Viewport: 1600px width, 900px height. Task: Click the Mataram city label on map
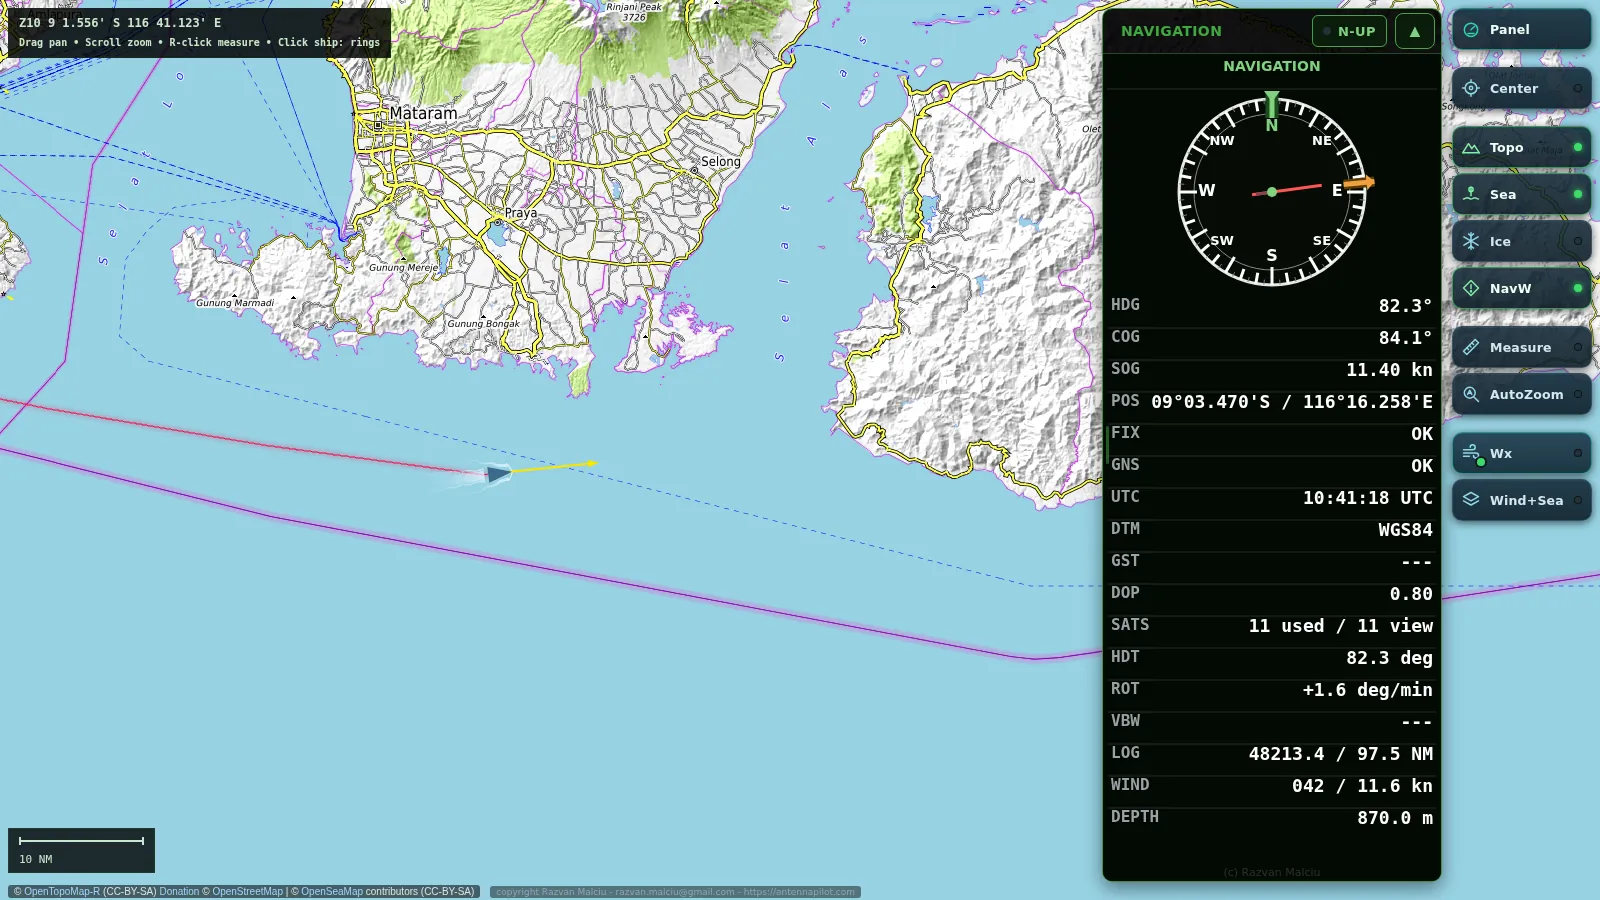pyautogui.click(x=423, y=113)
